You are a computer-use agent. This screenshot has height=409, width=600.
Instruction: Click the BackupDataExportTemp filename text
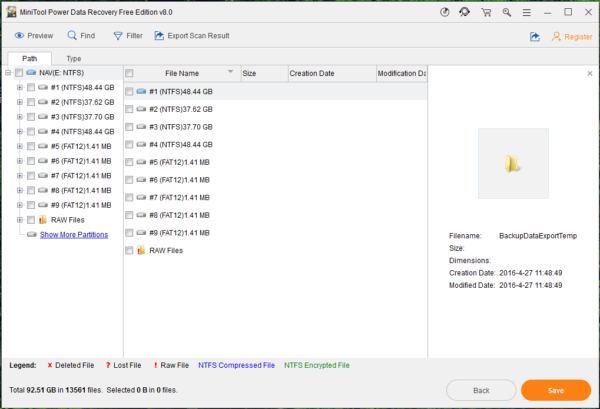tap(538, 236)
